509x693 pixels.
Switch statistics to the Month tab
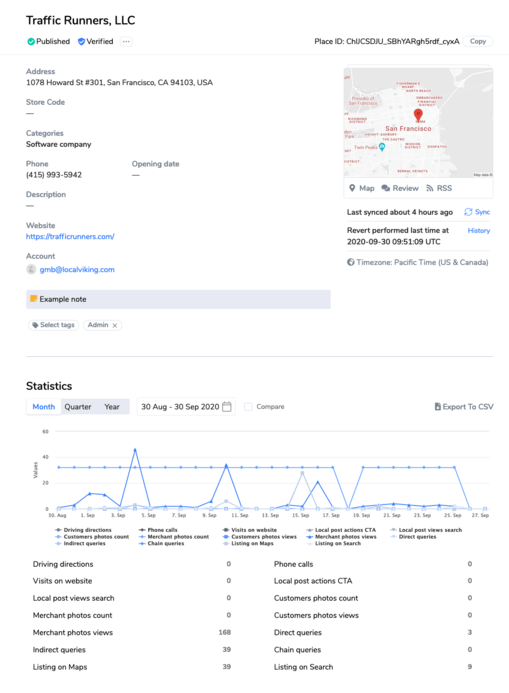(x=44, y=407)
